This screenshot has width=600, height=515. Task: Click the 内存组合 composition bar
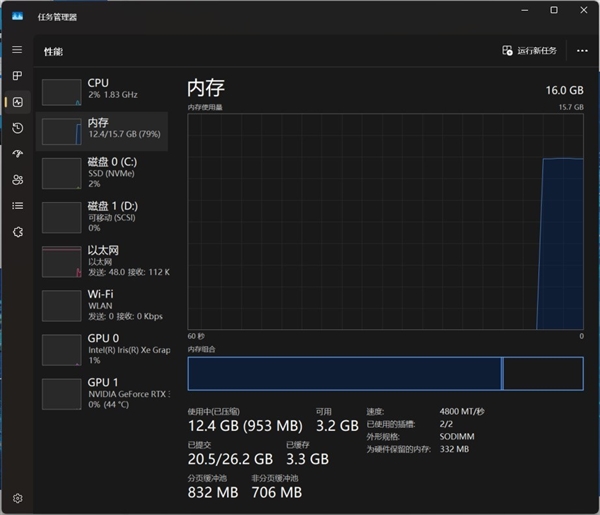pyautogui.click(x=385, y=374)
